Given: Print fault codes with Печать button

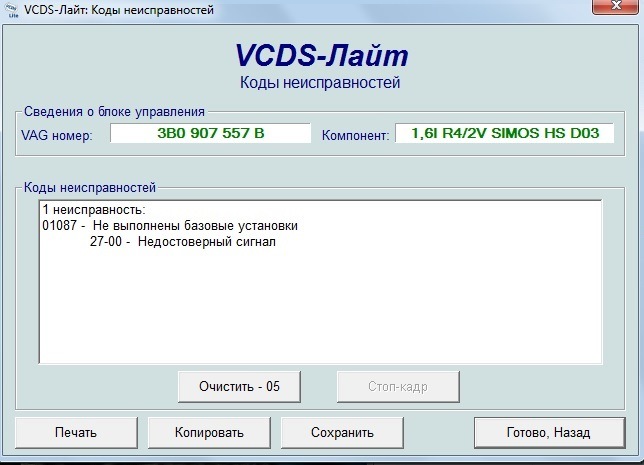Looking at the screenshot, I should click(x=76, y=433).
